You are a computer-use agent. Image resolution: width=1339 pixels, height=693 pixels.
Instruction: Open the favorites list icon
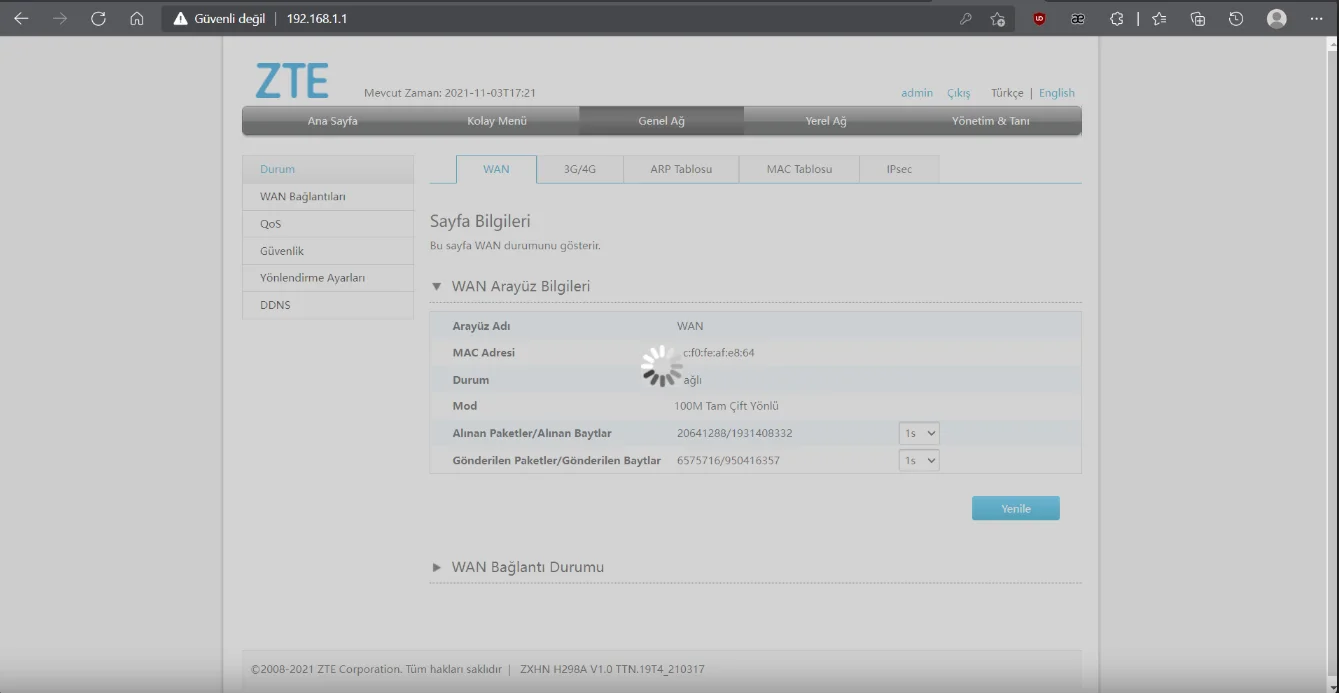point(1159,18)
